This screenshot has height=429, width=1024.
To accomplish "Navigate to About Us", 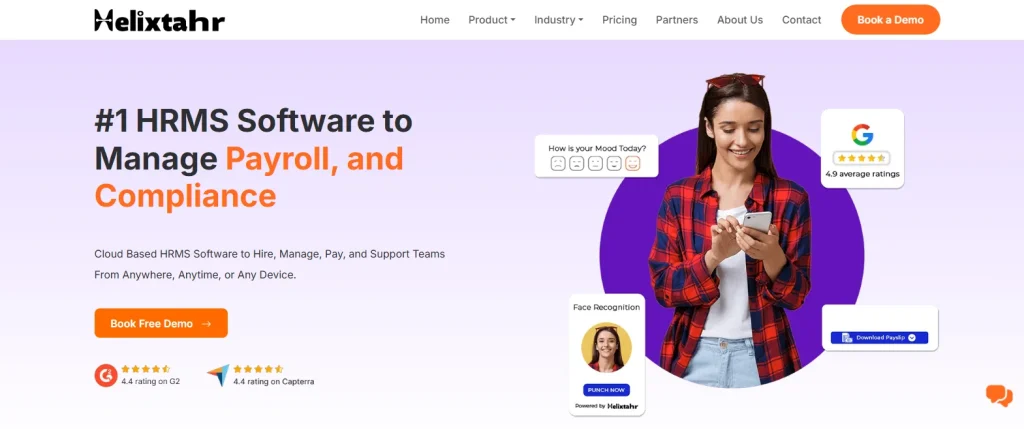I will pyautogui.click(x=740, y=20).
